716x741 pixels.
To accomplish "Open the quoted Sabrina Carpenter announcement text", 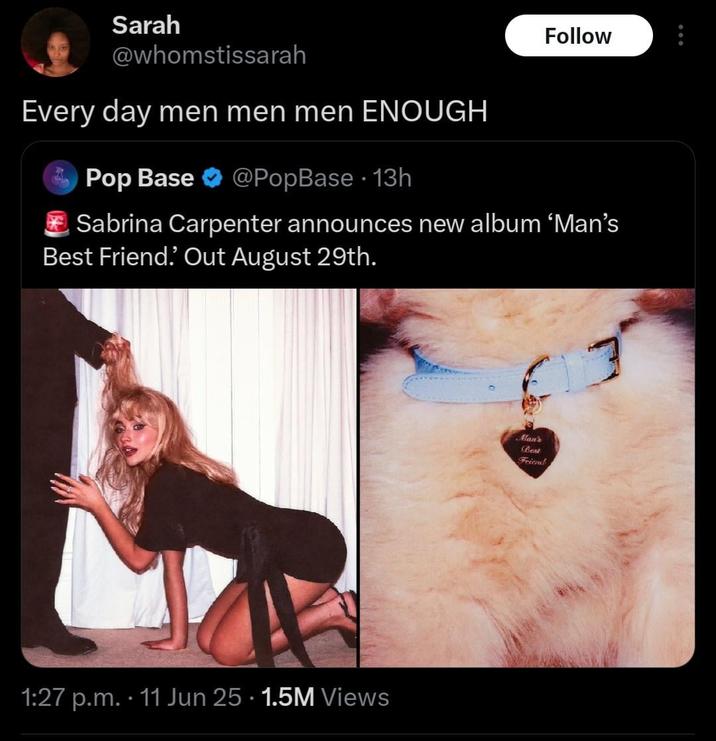I will [331, 240].
